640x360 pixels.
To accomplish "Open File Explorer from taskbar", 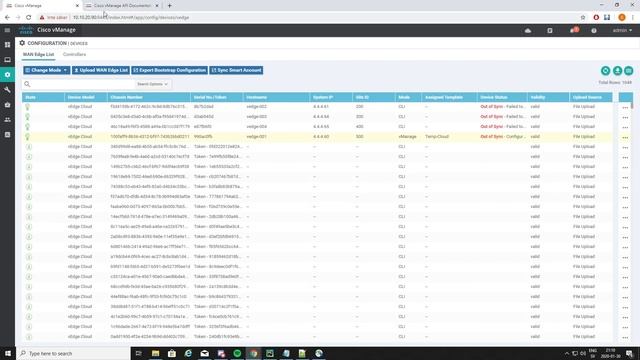I will pos(156,353).
